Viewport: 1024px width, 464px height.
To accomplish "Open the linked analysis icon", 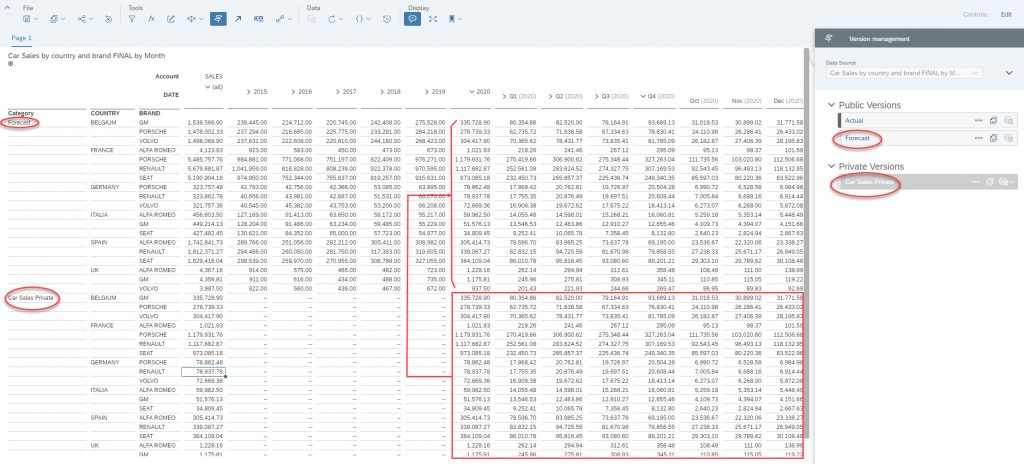I will 280,19.
